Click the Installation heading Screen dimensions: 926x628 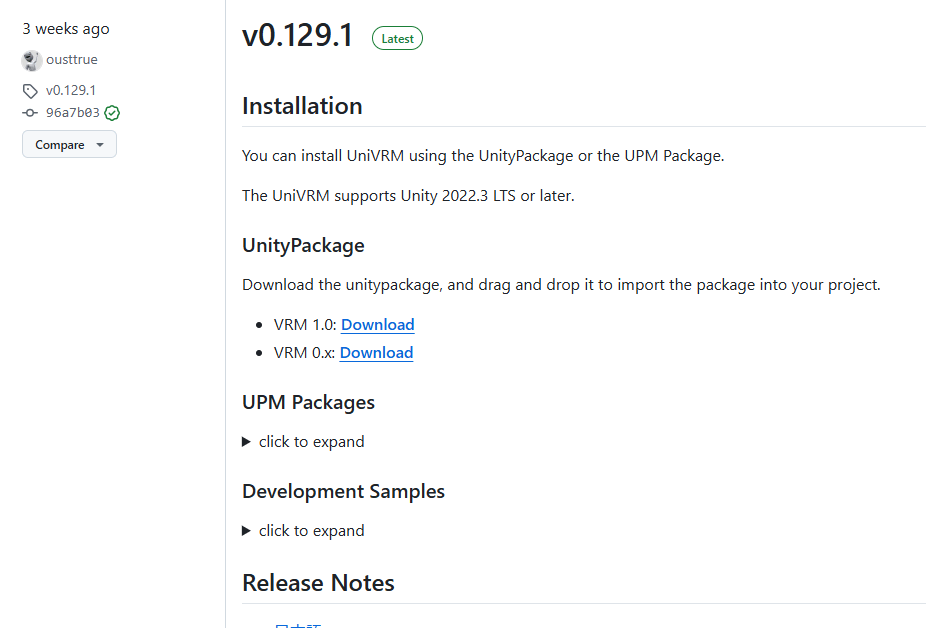click(x=302, y=106)
